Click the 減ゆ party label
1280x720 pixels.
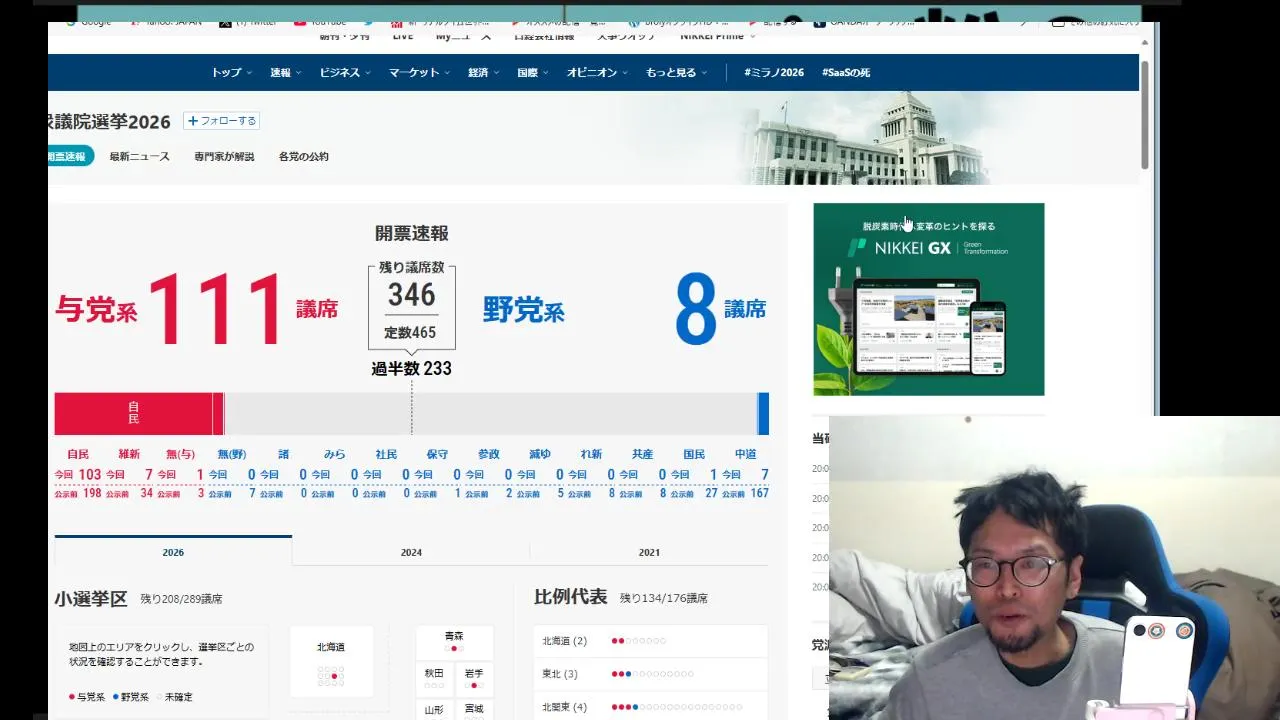pos(540,454)
